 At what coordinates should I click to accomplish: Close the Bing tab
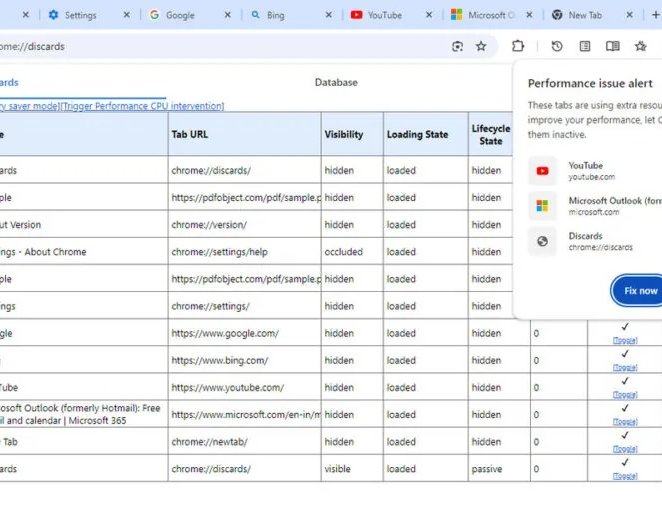click(328, 15)
